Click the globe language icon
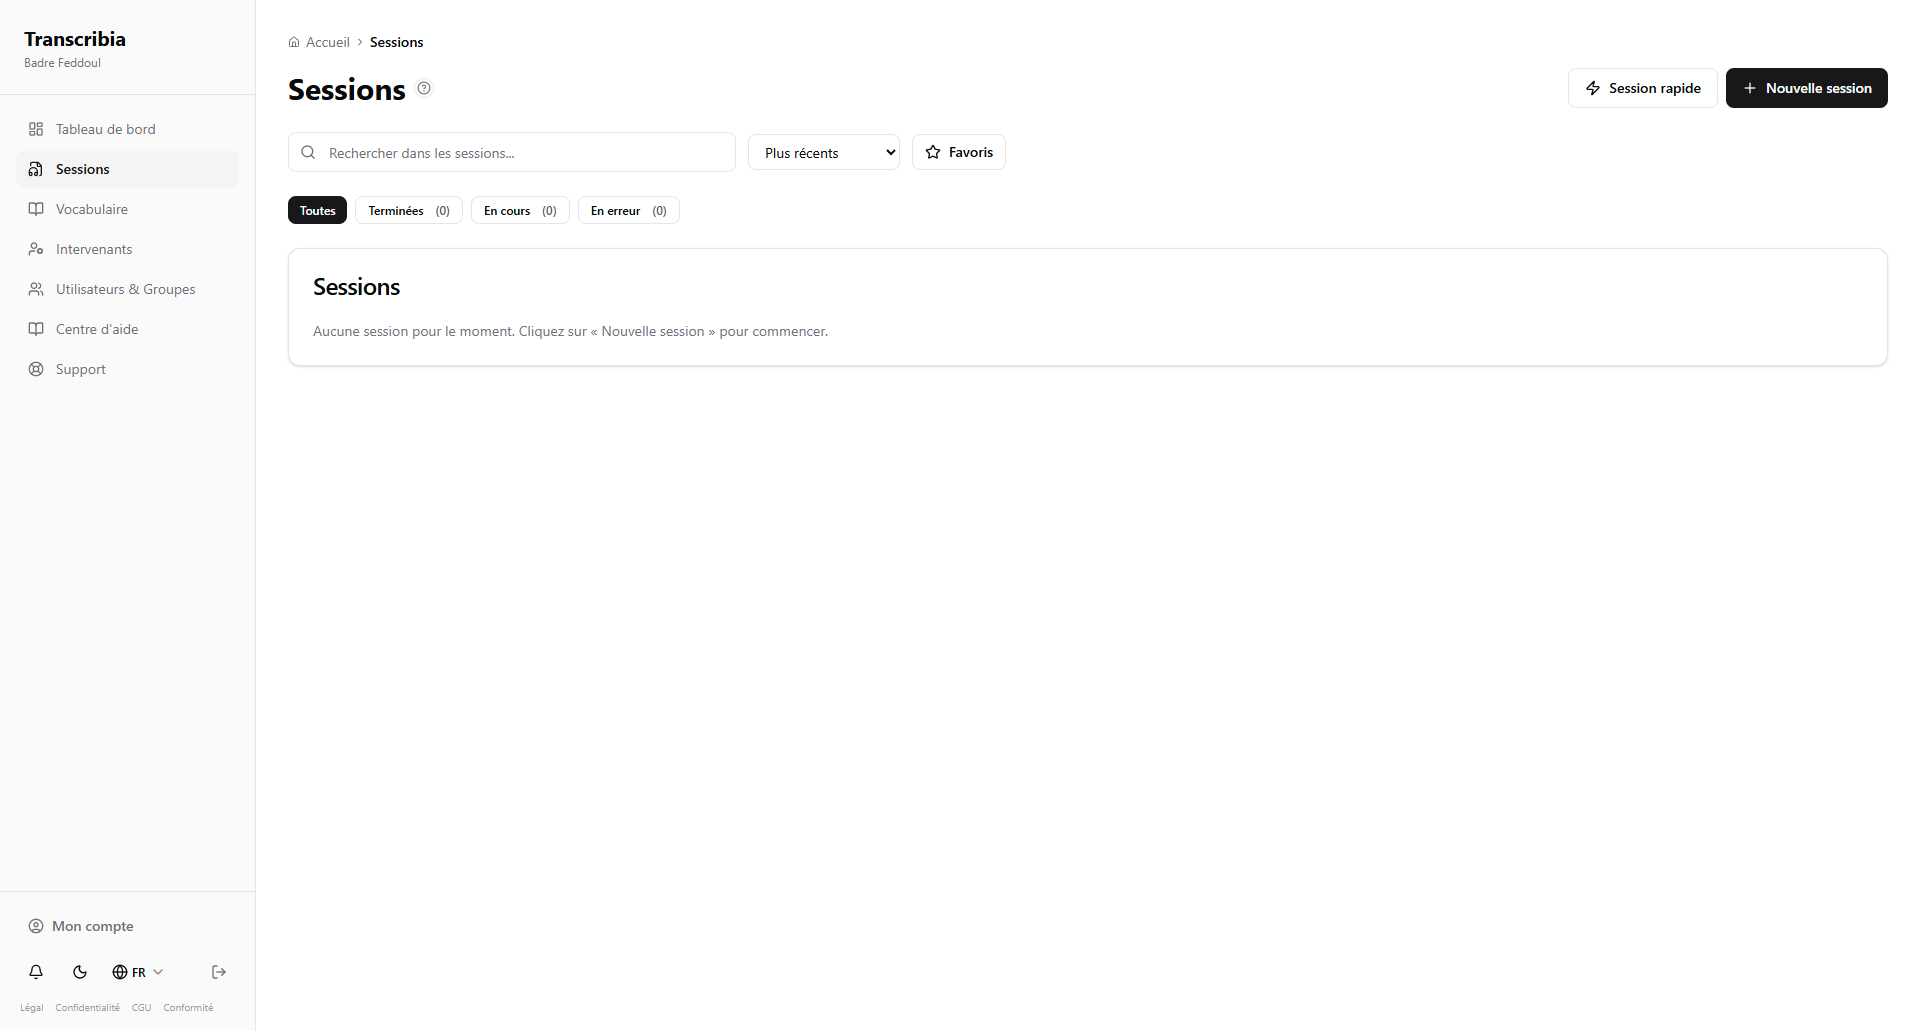Image resolution: width=1920 pixels, height=1031 pixels. (x=120, y=972)
